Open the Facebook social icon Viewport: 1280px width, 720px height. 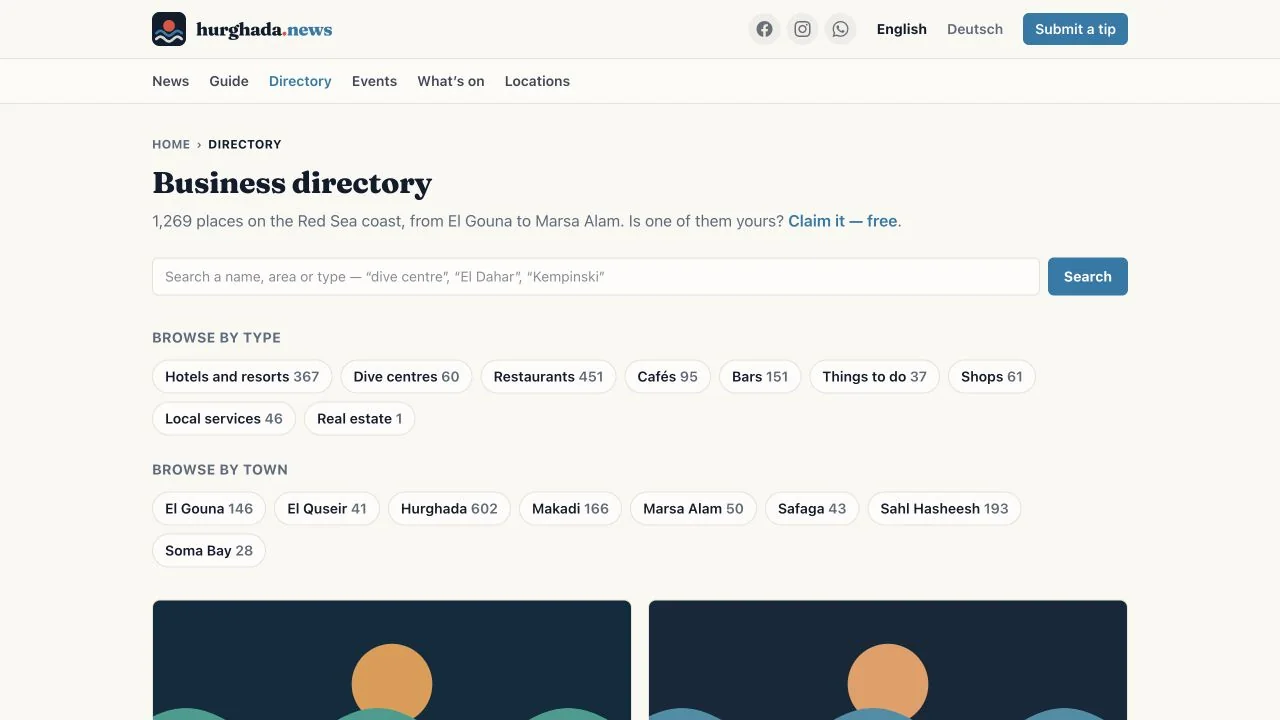(x=764, y=29)
